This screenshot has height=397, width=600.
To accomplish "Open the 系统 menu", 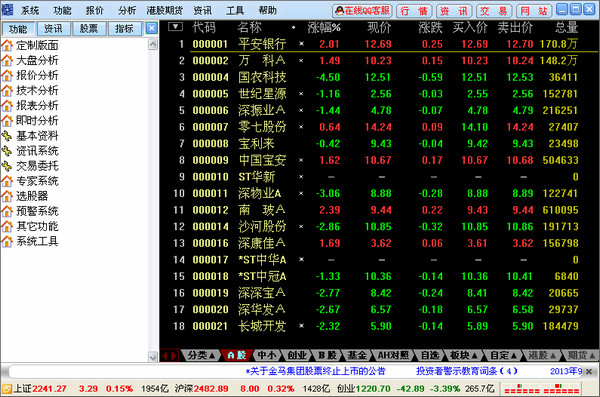I will coord(30,10).
